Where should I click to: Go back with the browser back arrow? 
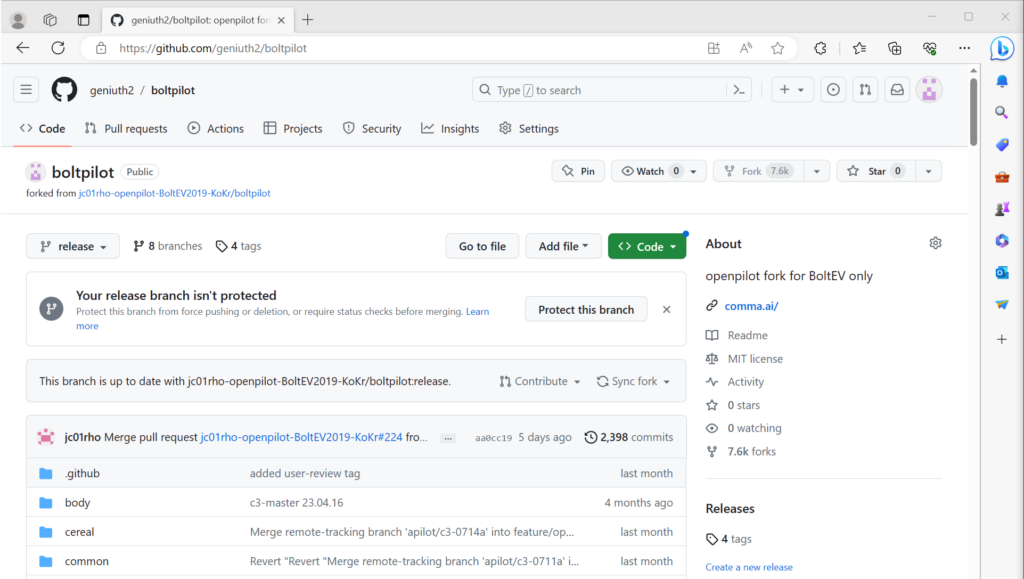[x=23, y=48]
